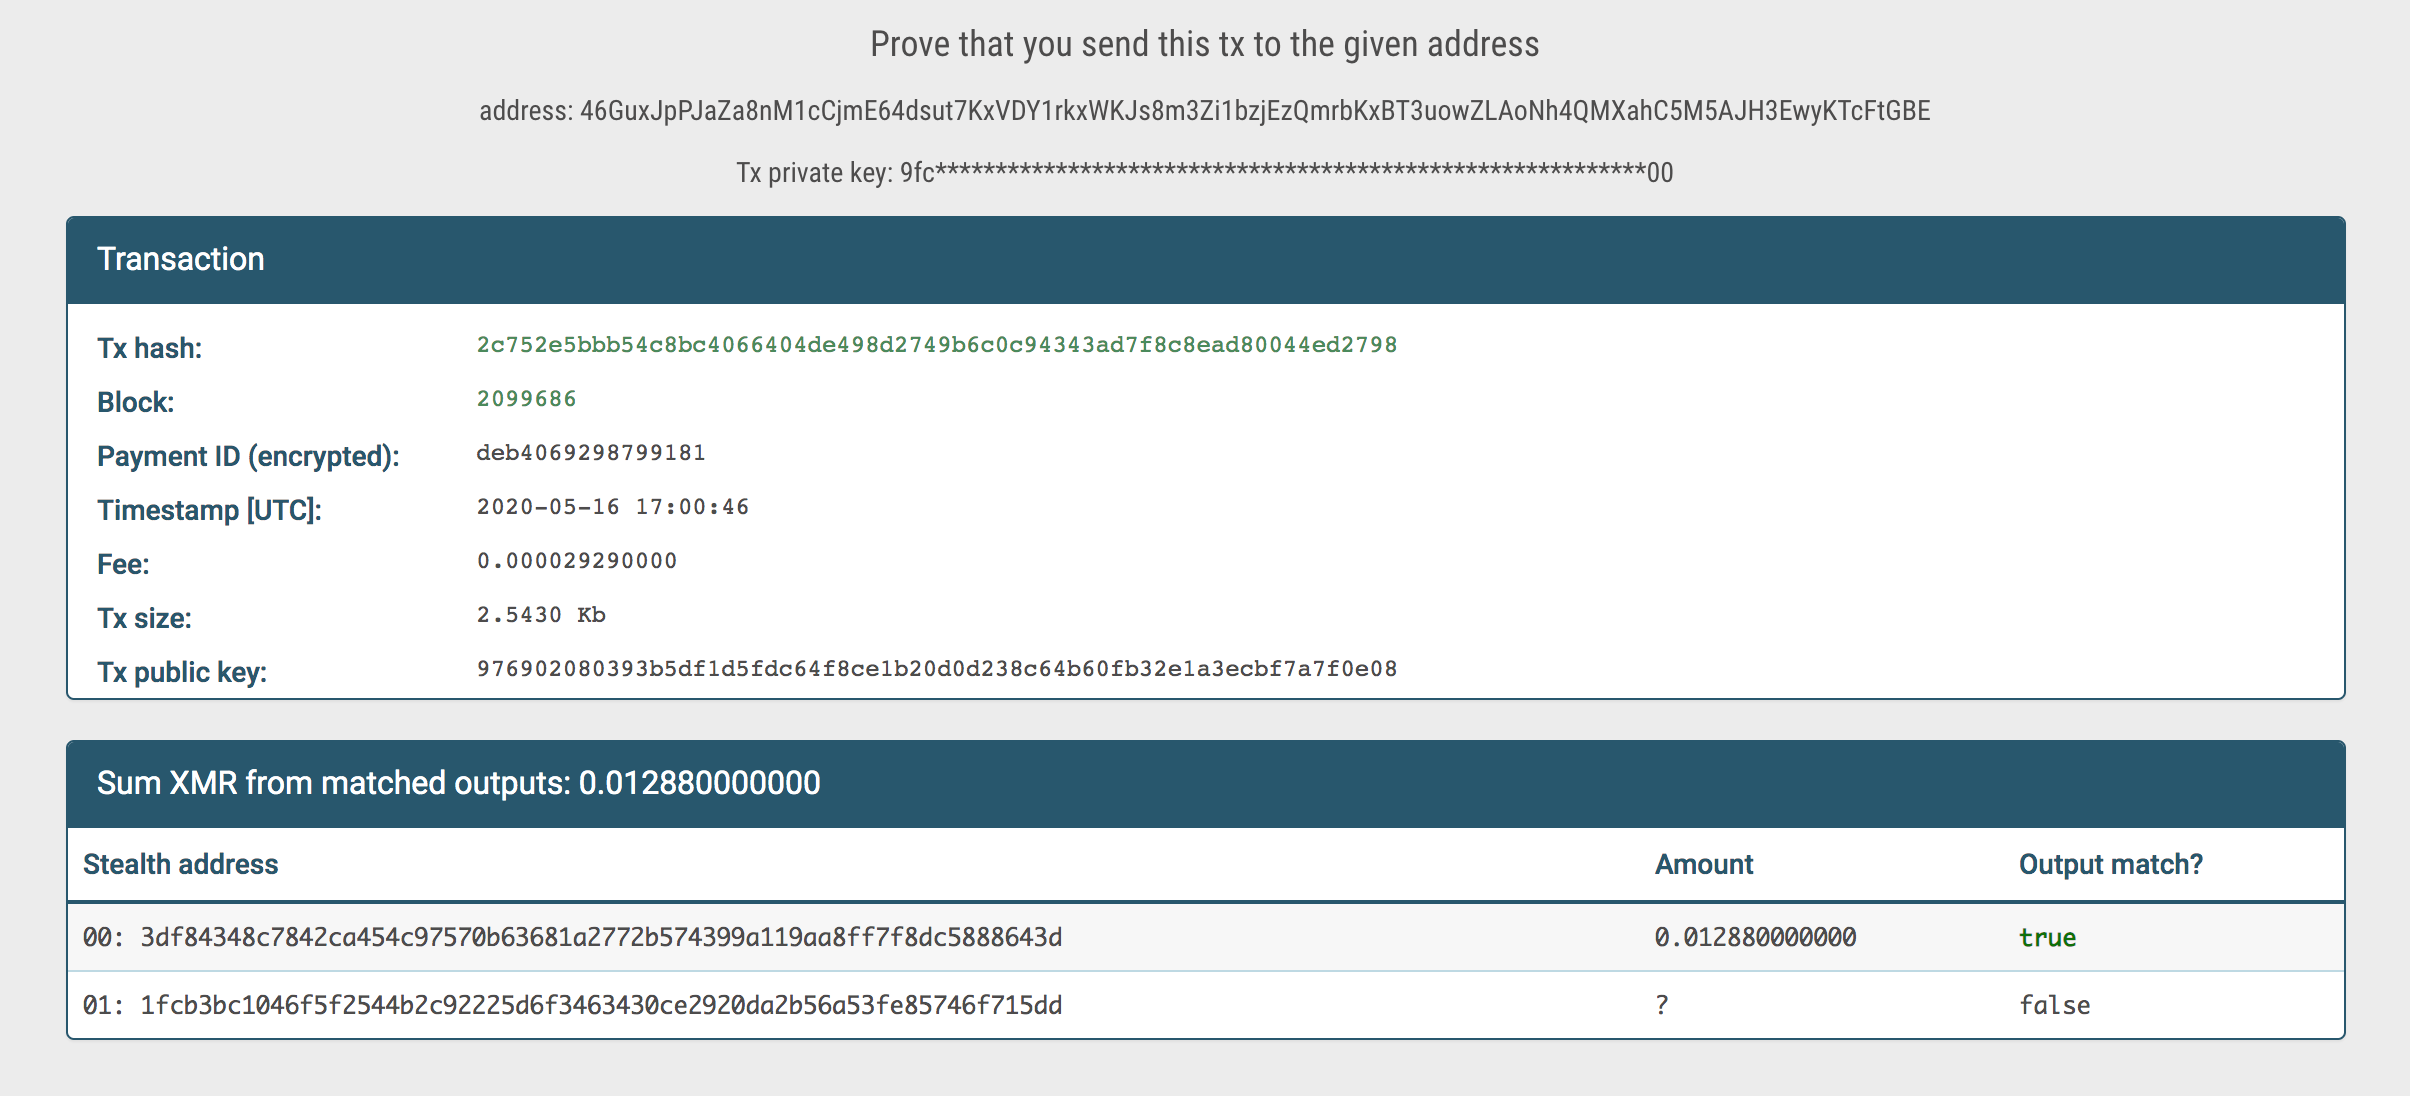
Task: Click amount 0.012880000000 in output 00 row
Action: click(x=1755, y=938)
